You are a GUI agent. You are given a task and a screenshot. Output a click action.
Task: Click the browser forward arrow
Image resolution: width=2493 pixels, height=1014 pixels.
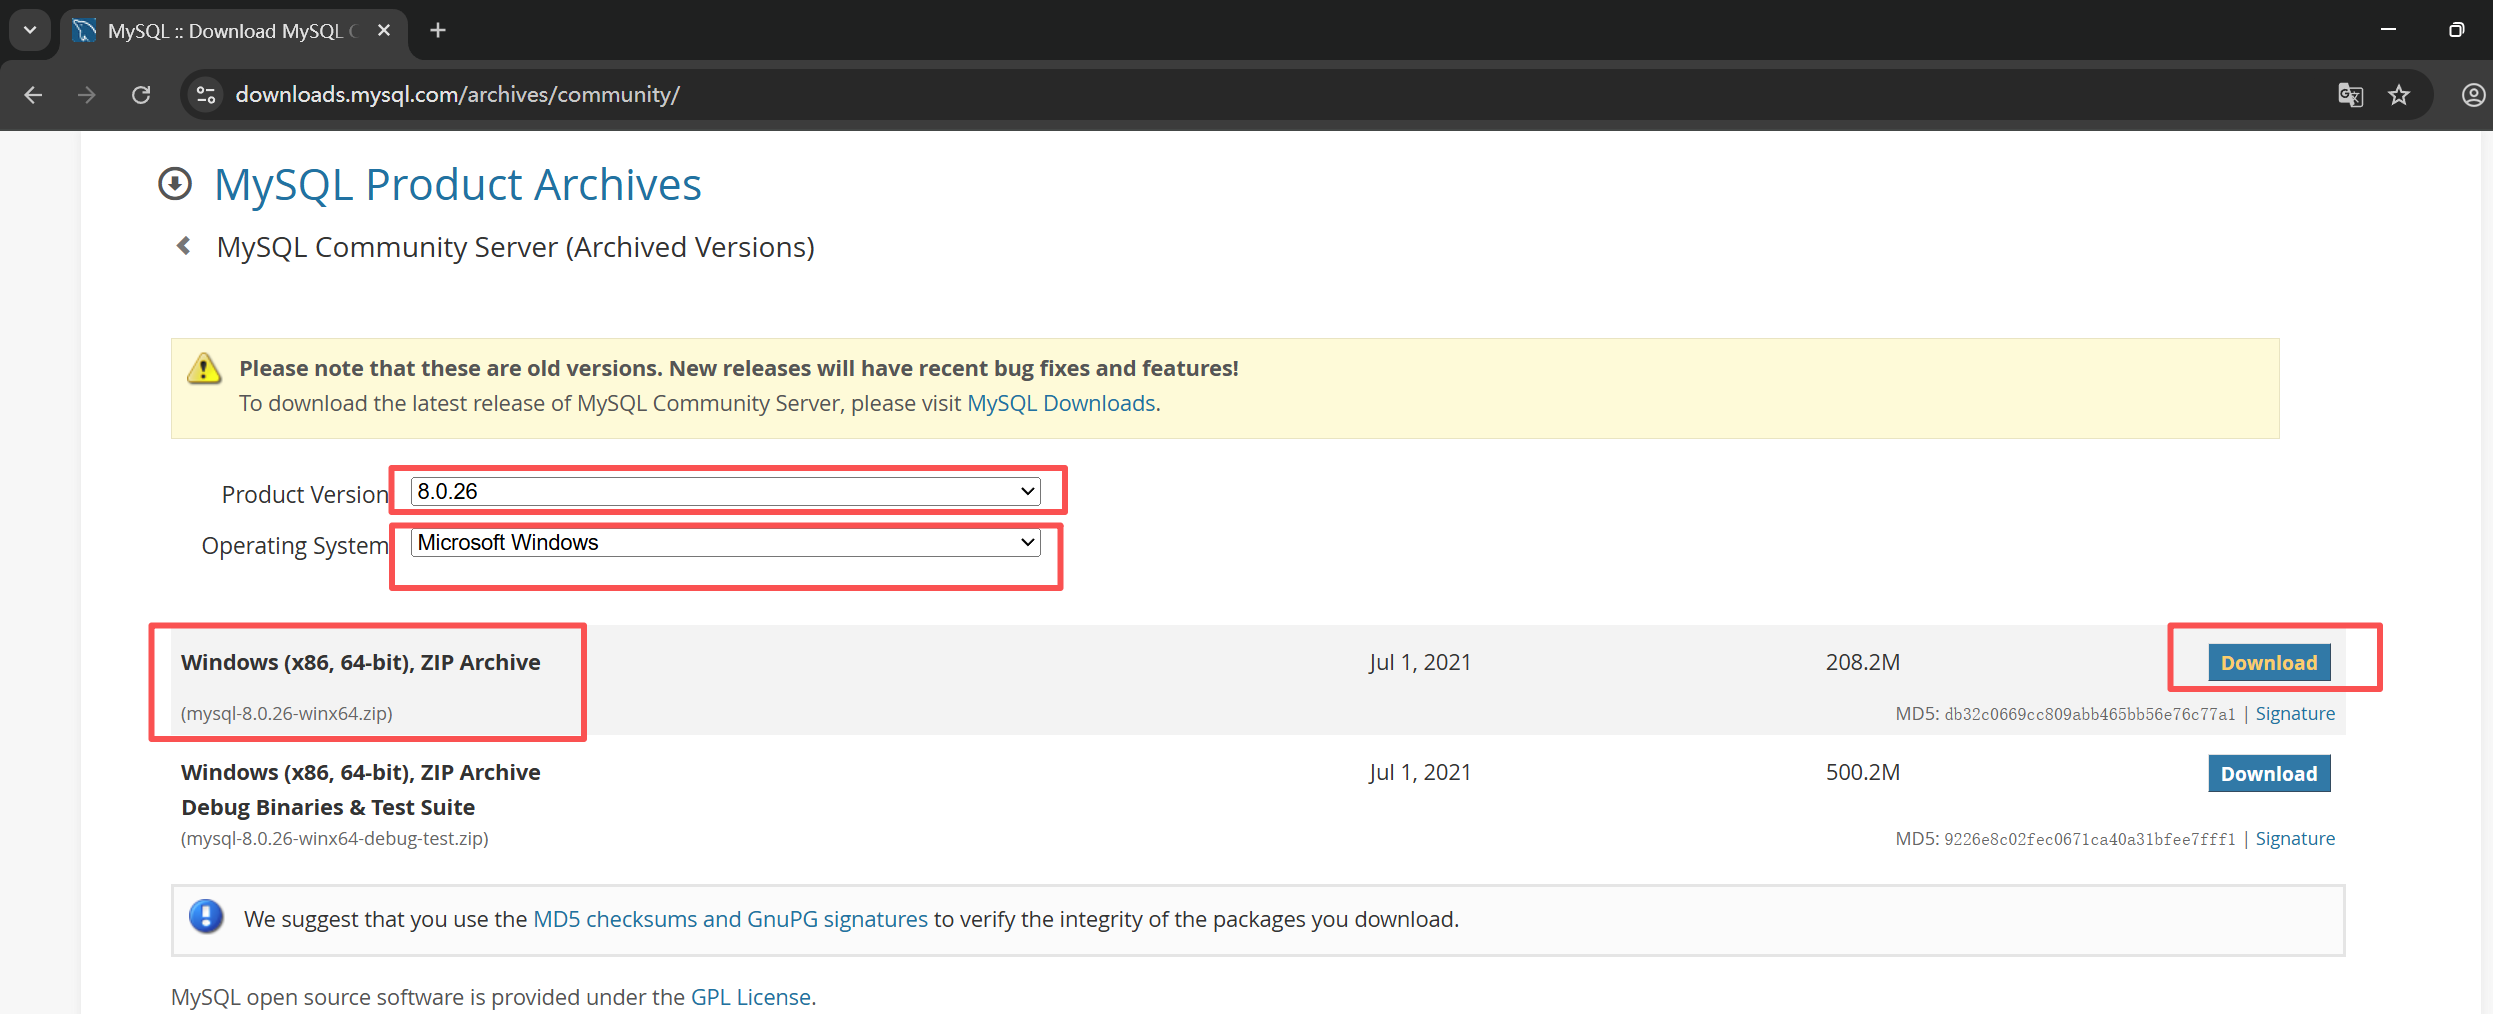point(87,95)
